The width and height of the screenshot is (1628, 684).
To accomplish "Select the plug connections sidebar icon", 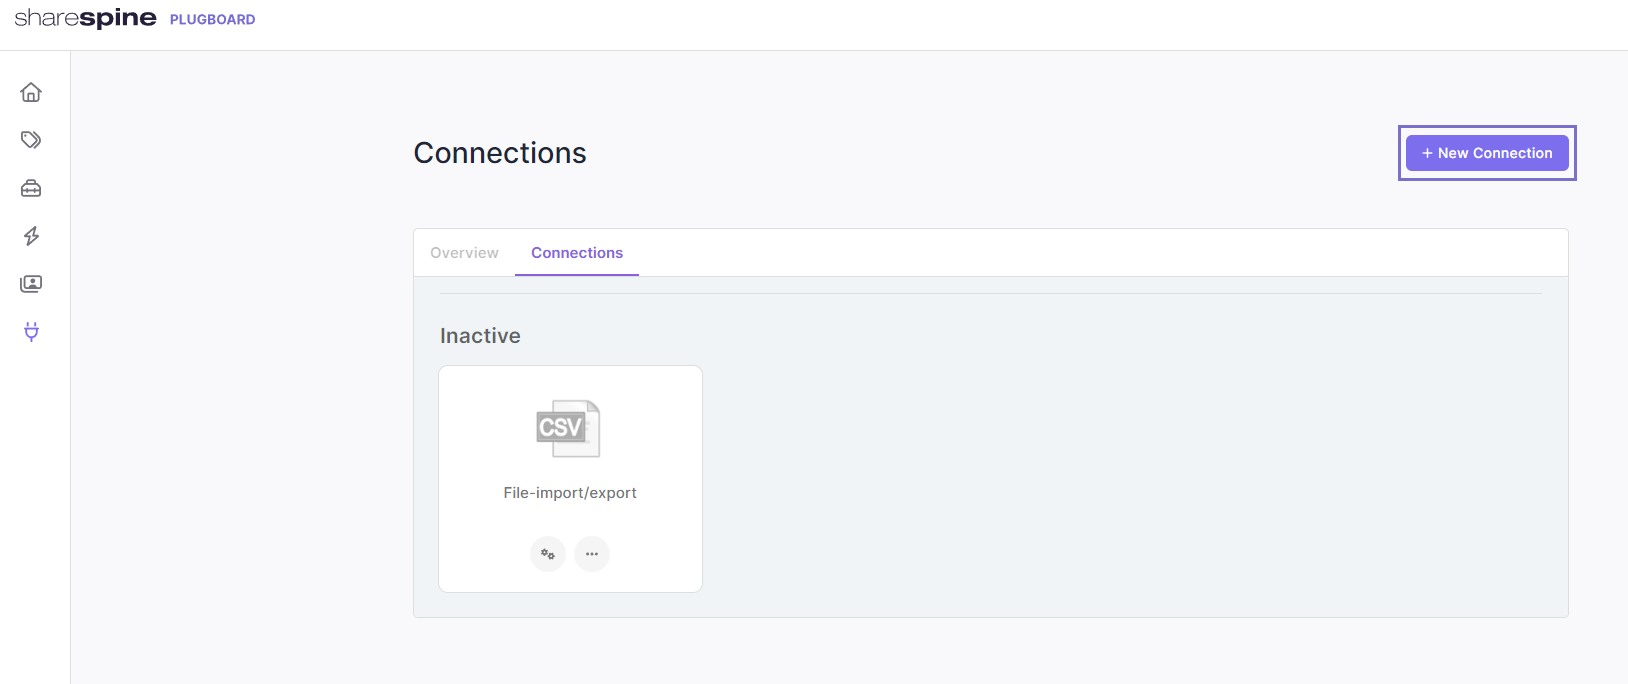I will [31, 332].
